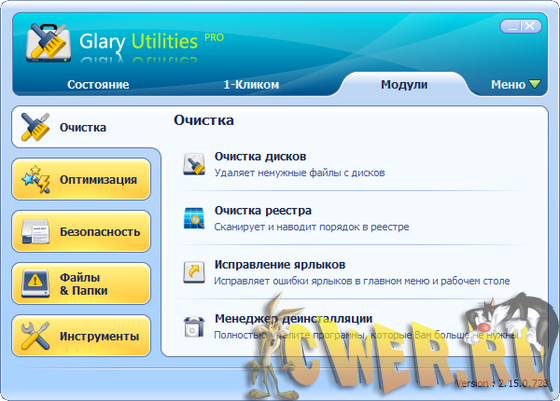Click the Version number in the status bar
560x401 pixels.
coord(501,384)
